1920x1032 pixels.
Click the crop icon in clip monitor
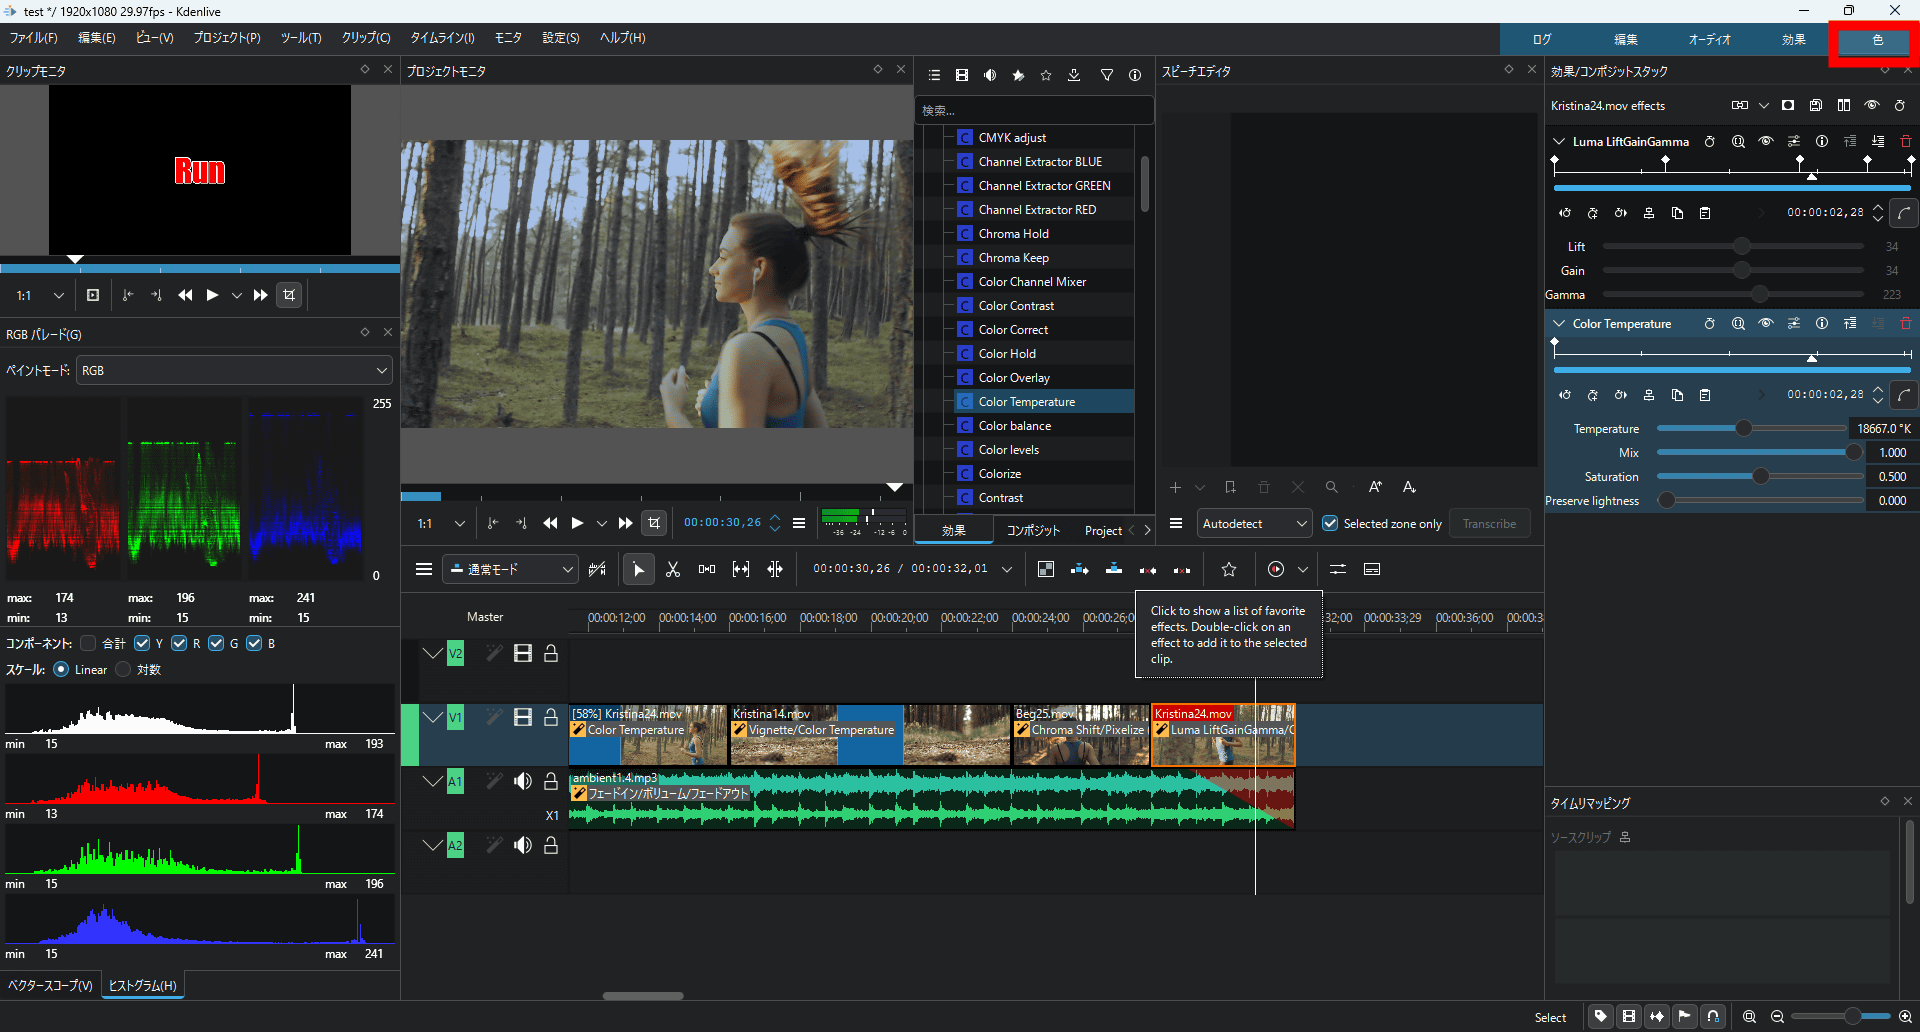289,295
